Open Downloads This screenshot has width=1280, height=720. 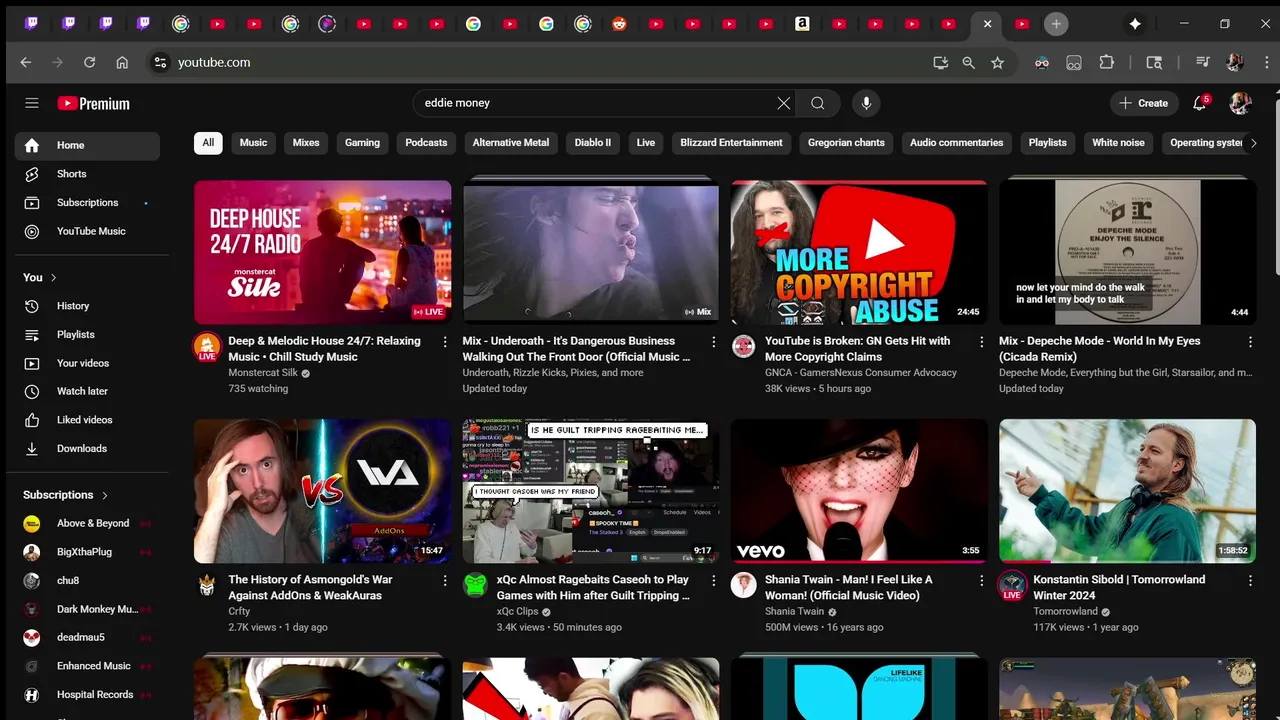pos(87,448)
